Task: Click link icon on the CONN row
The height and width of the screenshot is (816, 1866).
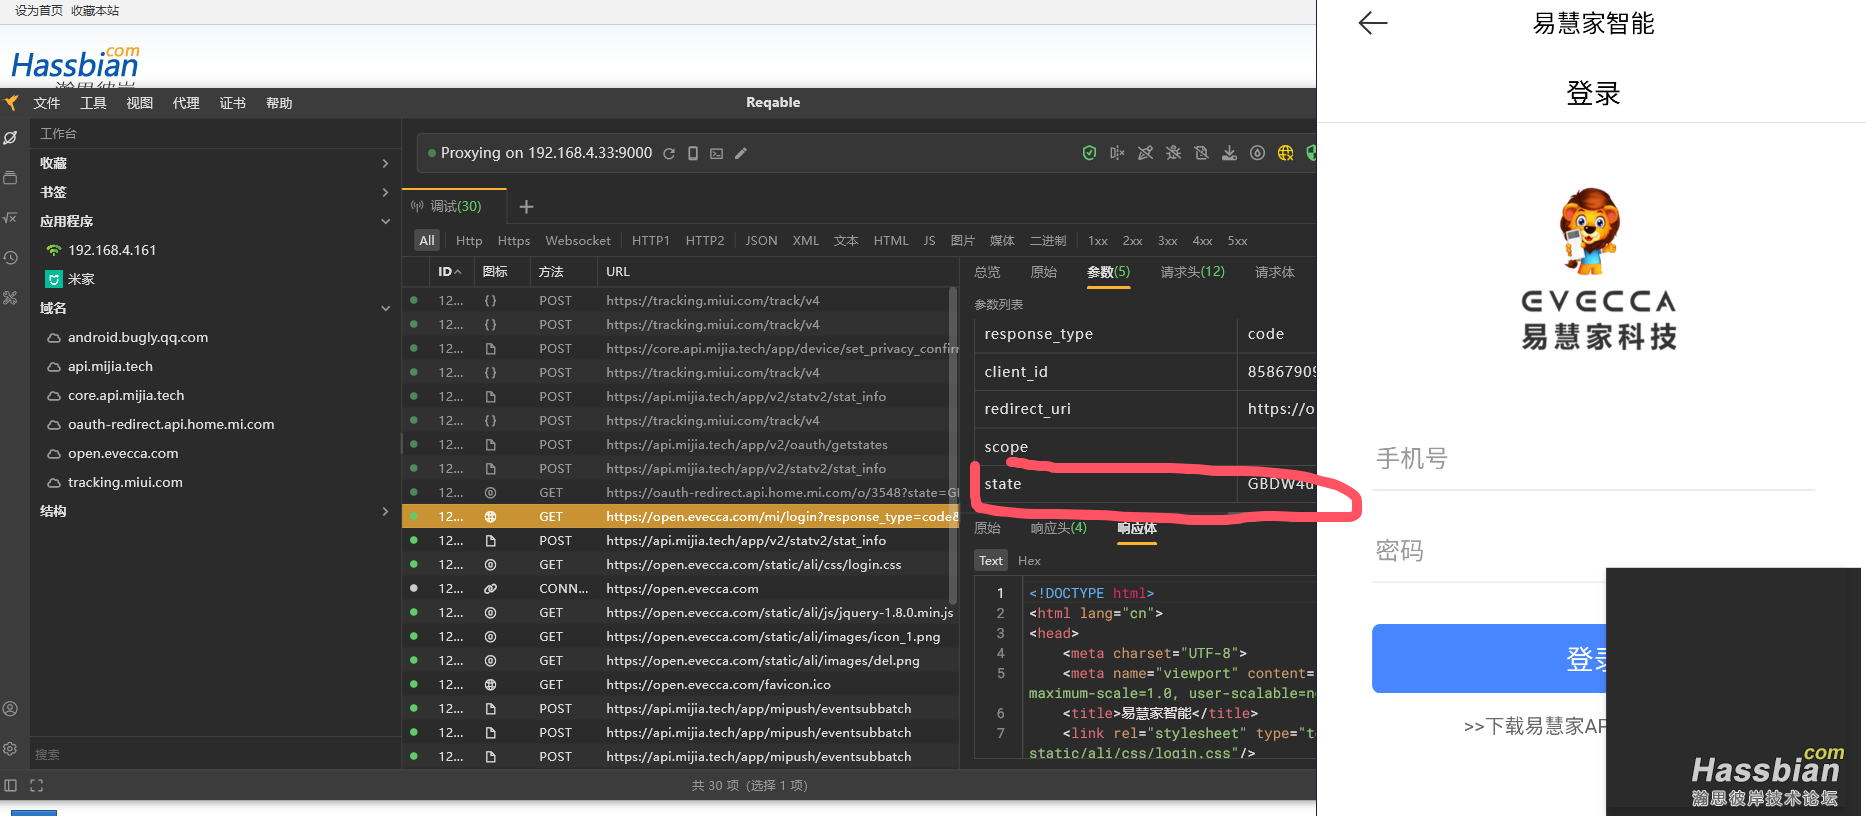Action: 490,589
